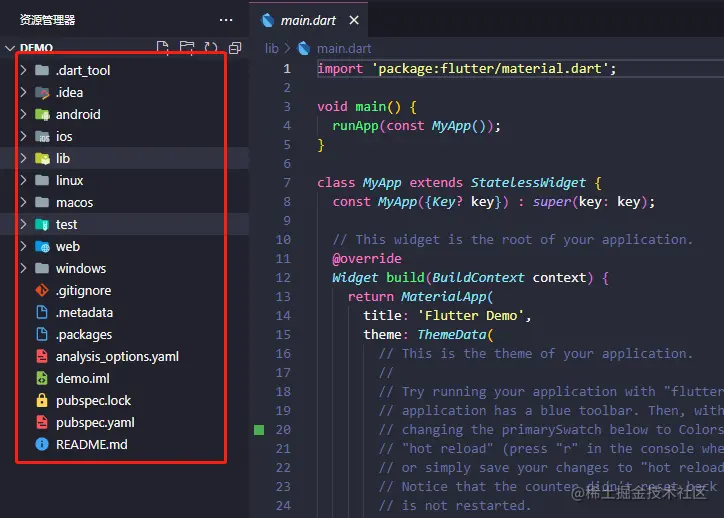The width and height of the screenshot is (724, 518).
Task: Click the yaml icon beside analysis_options.yaml
Action: (x=42, y=356)
